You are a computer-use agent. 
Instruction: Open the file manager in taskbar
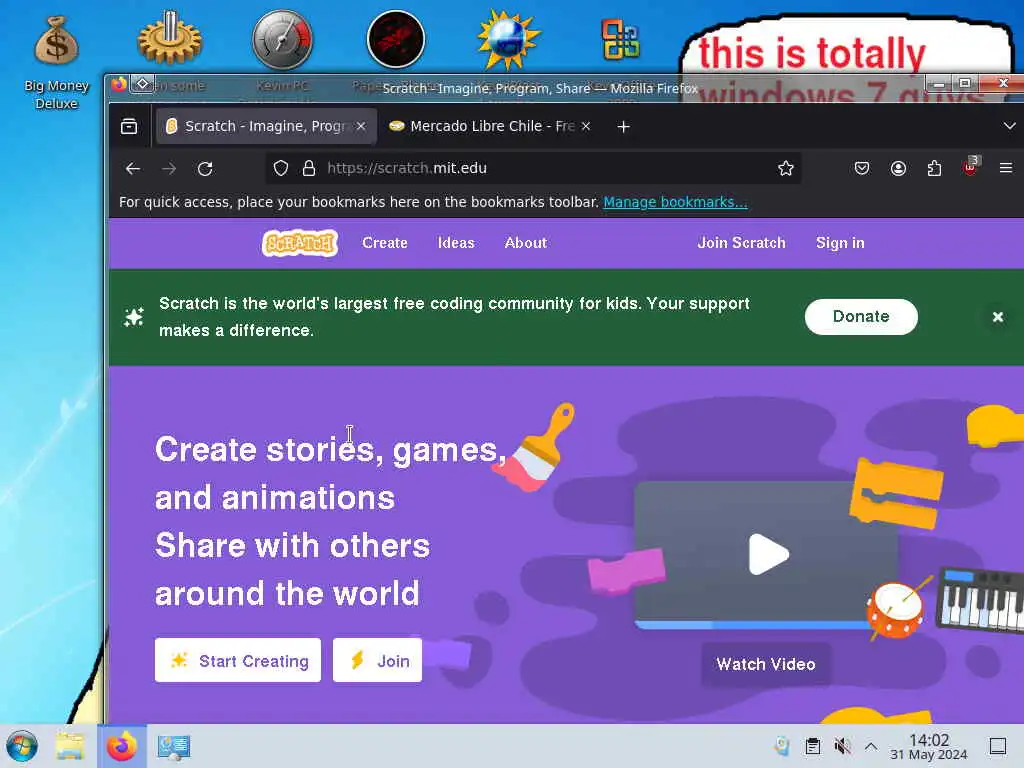click(x=71, y=746)
